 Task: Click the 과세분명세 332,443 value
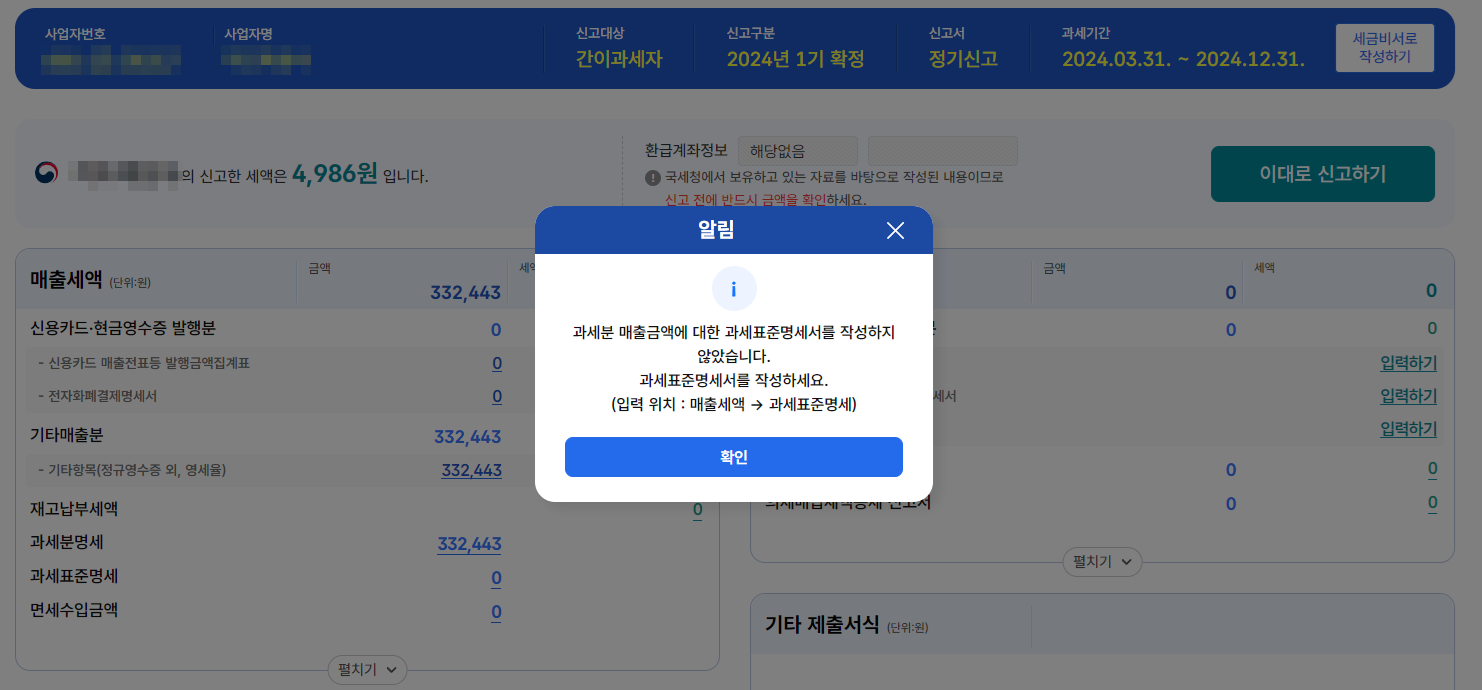pos(469,544)
